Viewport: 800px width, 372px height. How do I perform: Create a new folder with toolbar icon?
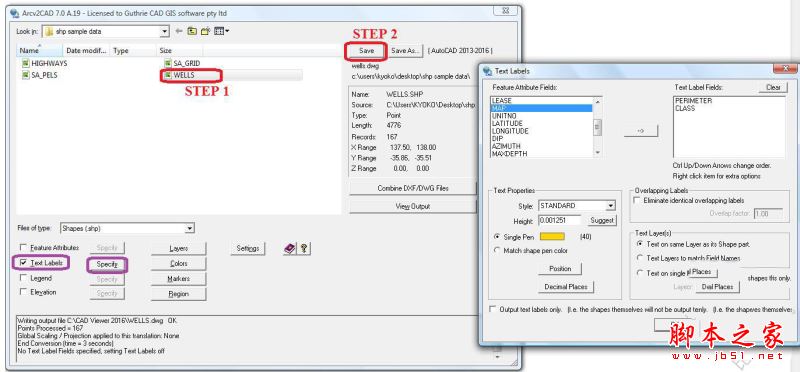[205, 31]
